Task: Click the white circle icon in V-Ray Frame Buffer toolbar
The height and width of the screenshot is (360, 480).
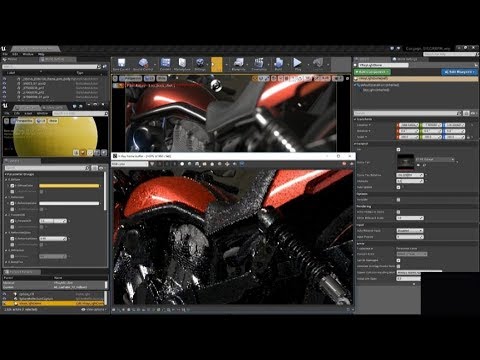Action: [182, 164]
